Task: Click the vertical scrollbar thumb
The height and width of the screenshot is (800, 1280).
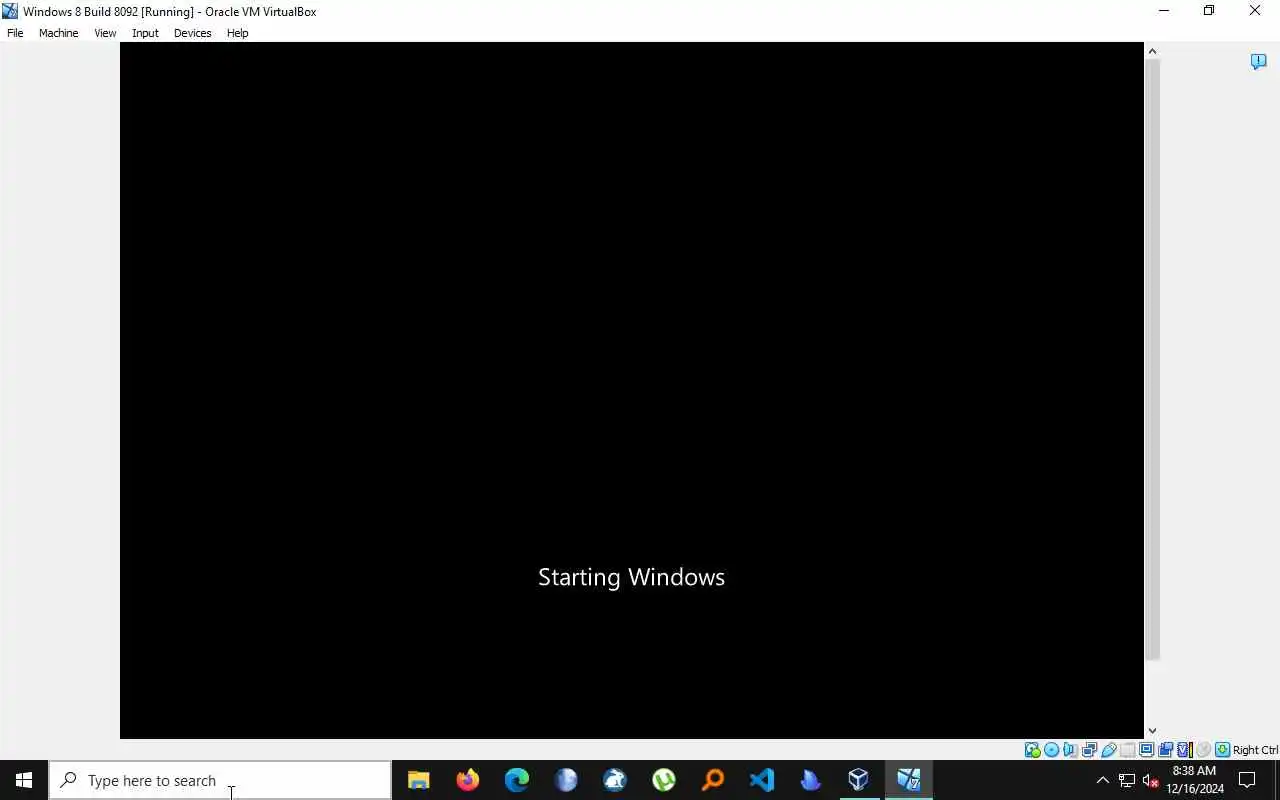Action: (1152, 359)
